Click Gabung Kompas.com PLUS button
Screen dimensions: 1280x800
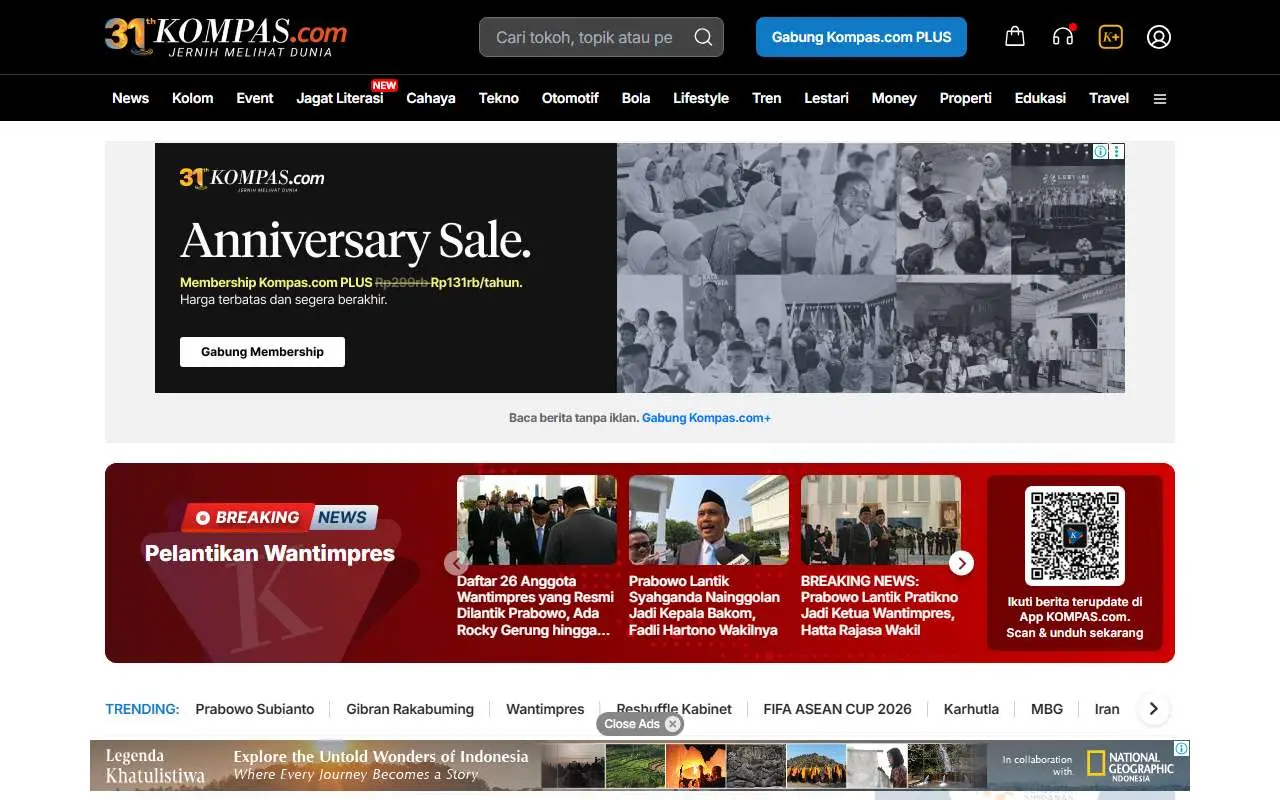click(x=861, y=37)
